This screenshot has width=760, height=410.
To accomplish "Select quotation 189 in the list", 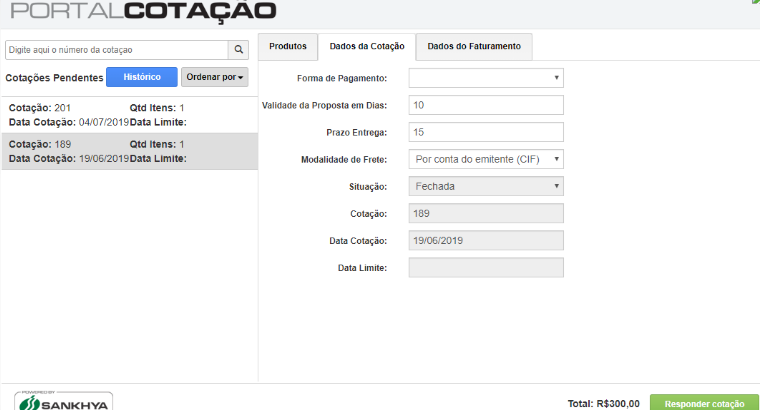I will tap(129, 151).
